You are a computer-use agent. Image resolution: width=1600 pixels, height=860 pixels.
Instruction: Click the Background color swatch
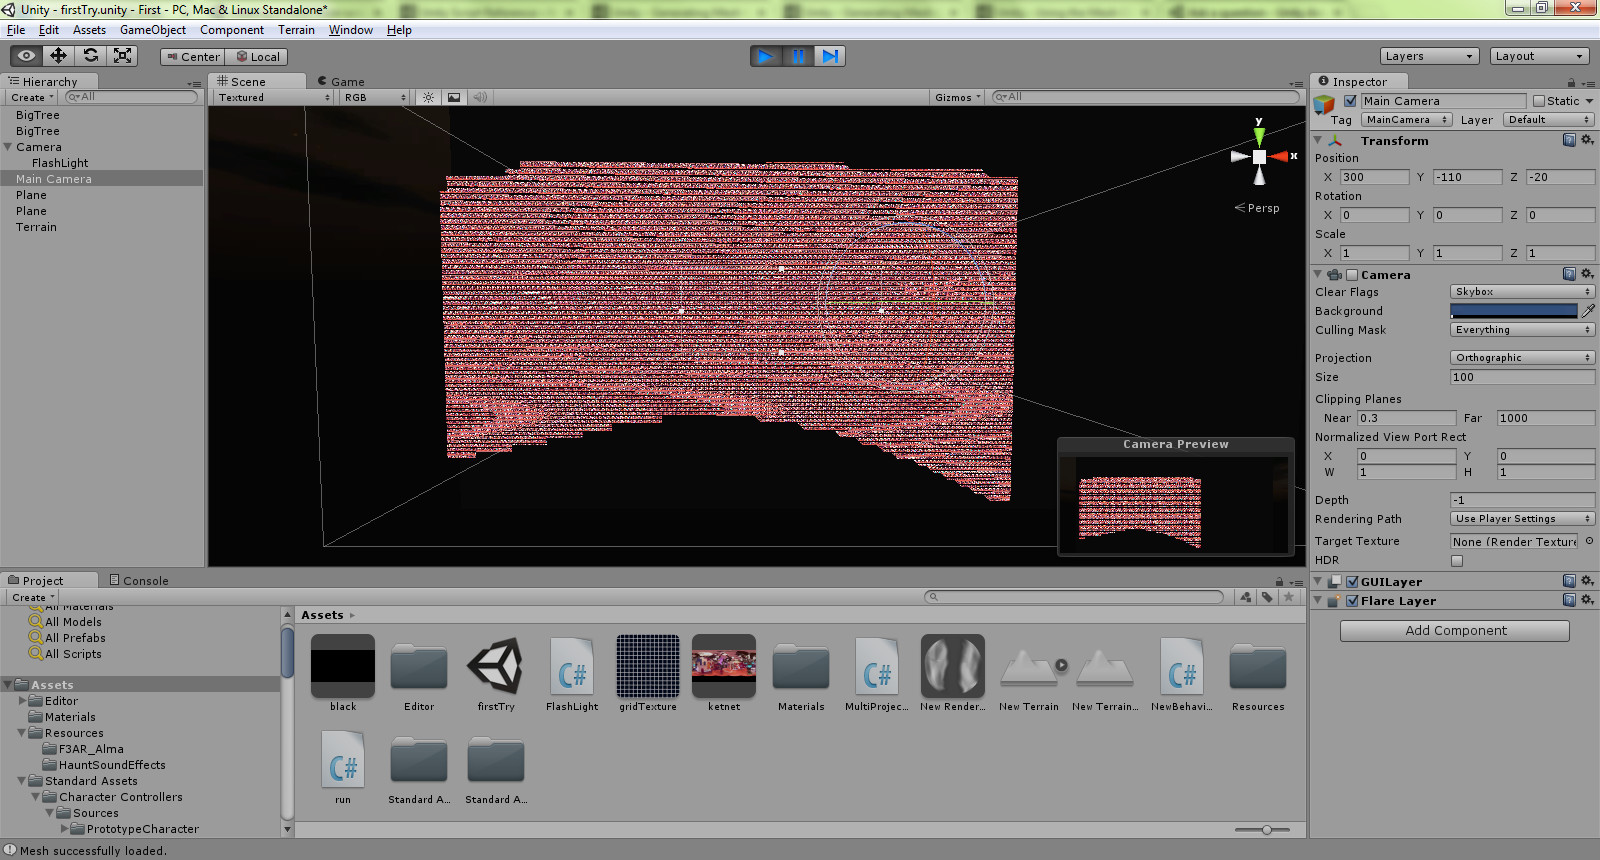[1513, 311]
